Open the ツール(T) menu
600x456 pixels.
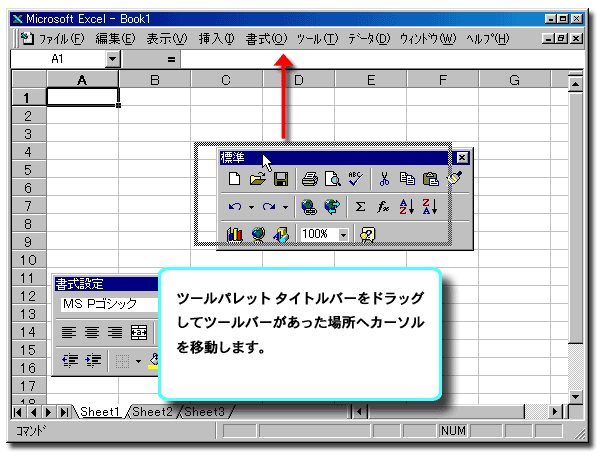pos(318,38)
